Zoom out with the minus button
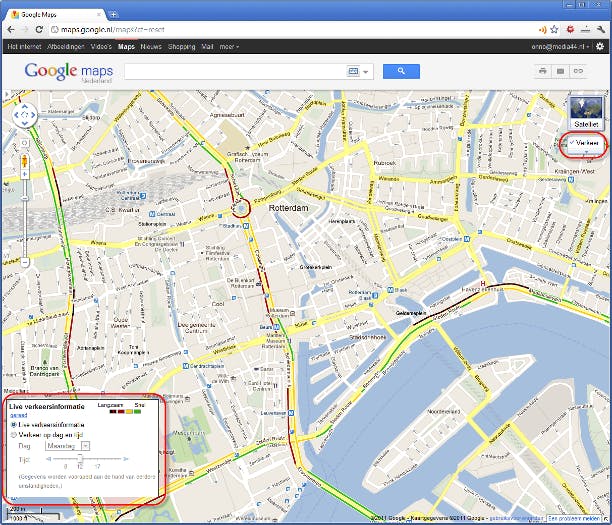Image resolution: width=612 pixels, height=525 pixels. [x=25, y=262]
